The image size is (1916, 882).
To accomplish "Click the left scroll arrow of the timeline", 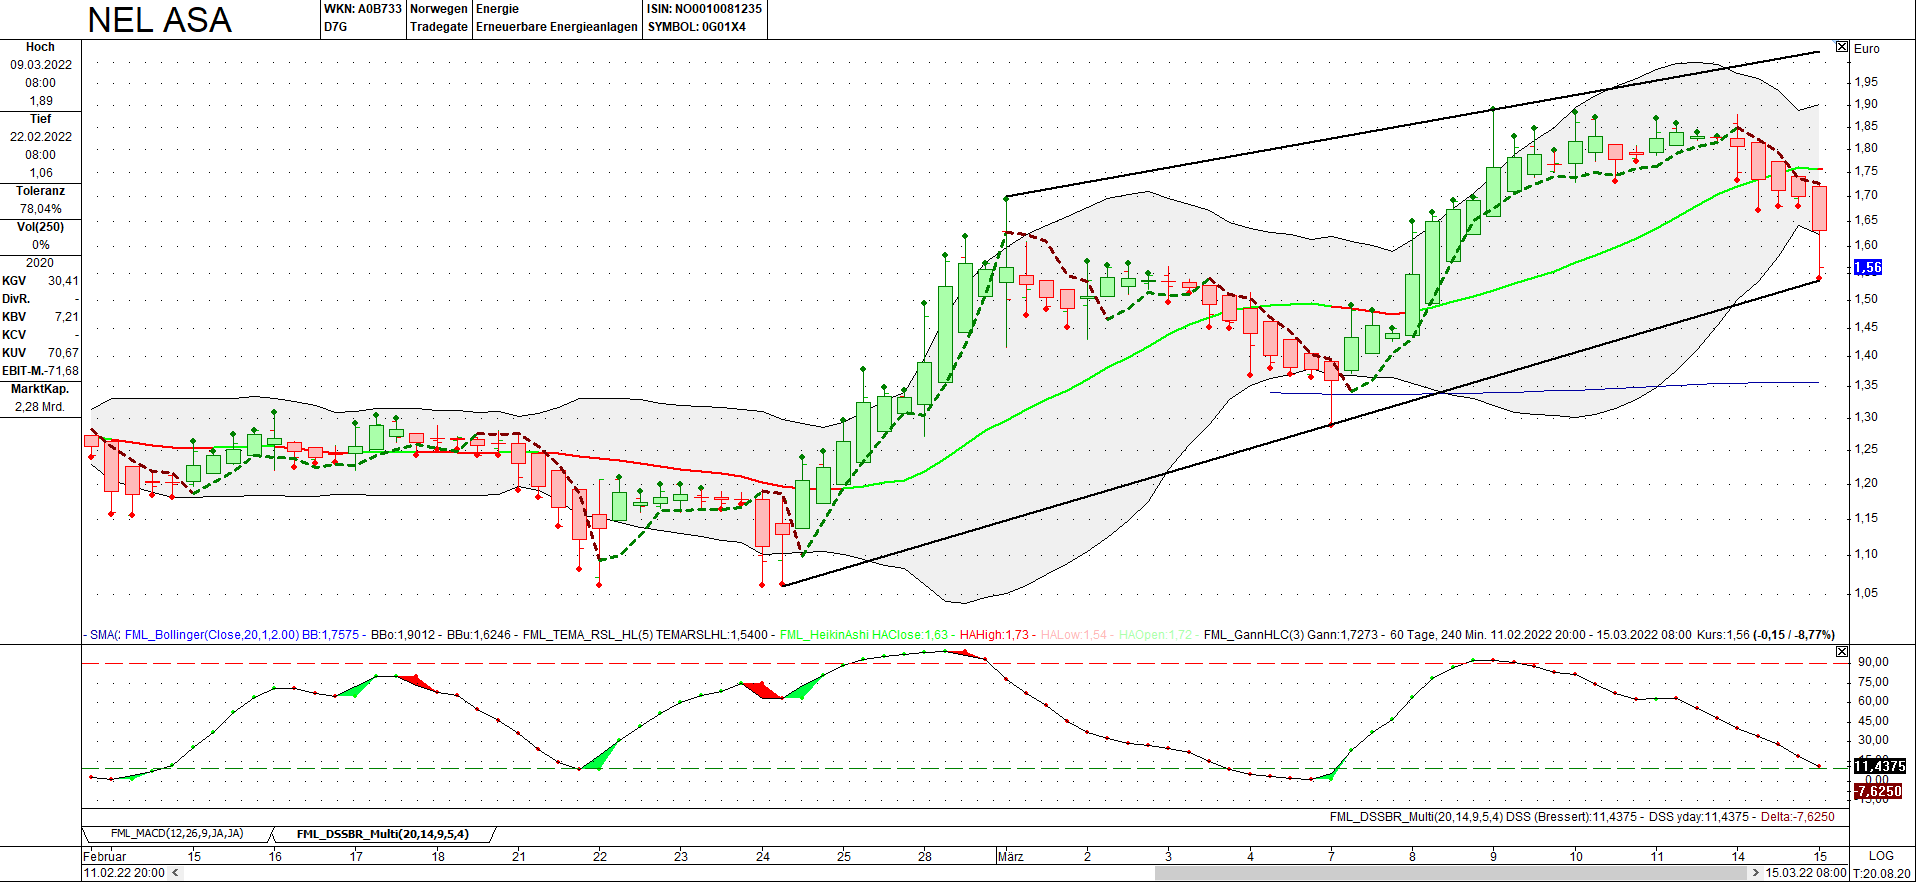I will click(176, 873).
